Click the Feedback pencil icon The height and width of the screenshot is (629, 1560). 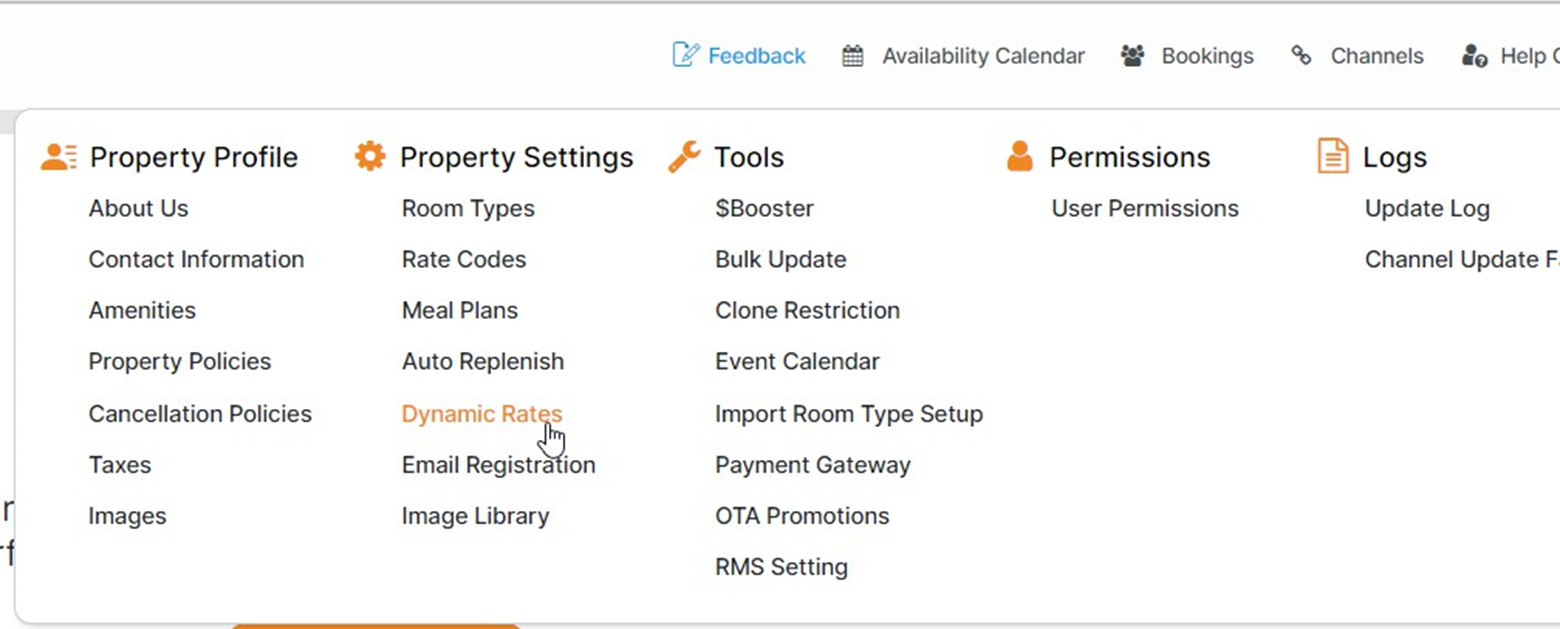coord(685,55)
